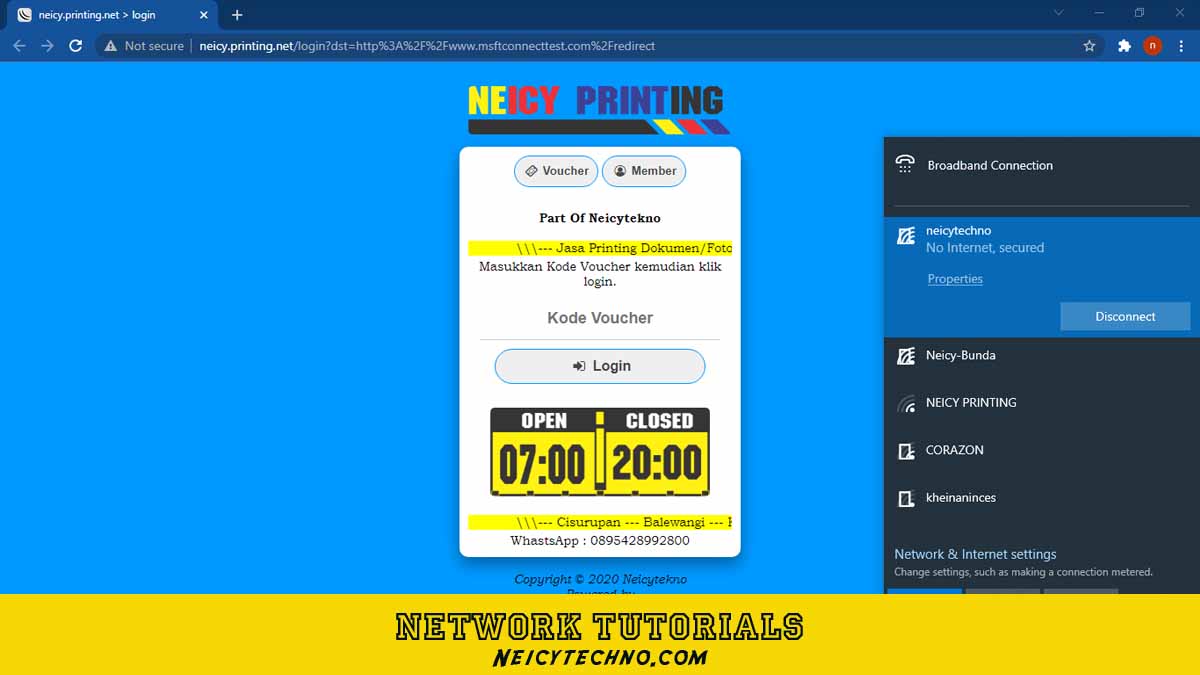
Task: Click the 'Part Of Neicytekno' heading
Action: point(600,218)
